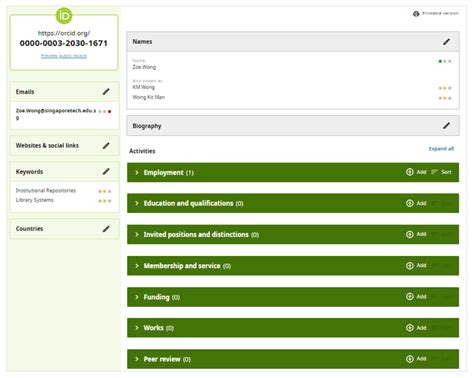The height and width of the screenshot is (378, 474).
Task: Toggle visibility dots for Library Systems keyword
Action: (x=105, y=201)
